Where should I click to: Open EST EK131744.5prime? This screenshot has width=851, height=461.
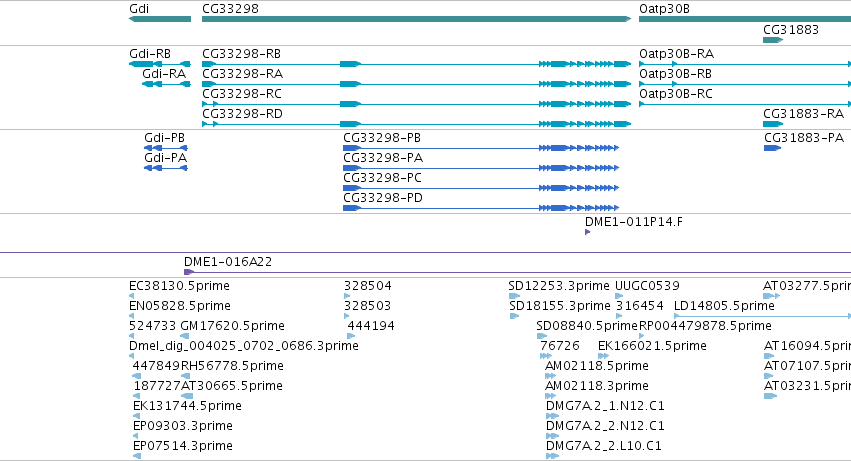click(187, 407)
